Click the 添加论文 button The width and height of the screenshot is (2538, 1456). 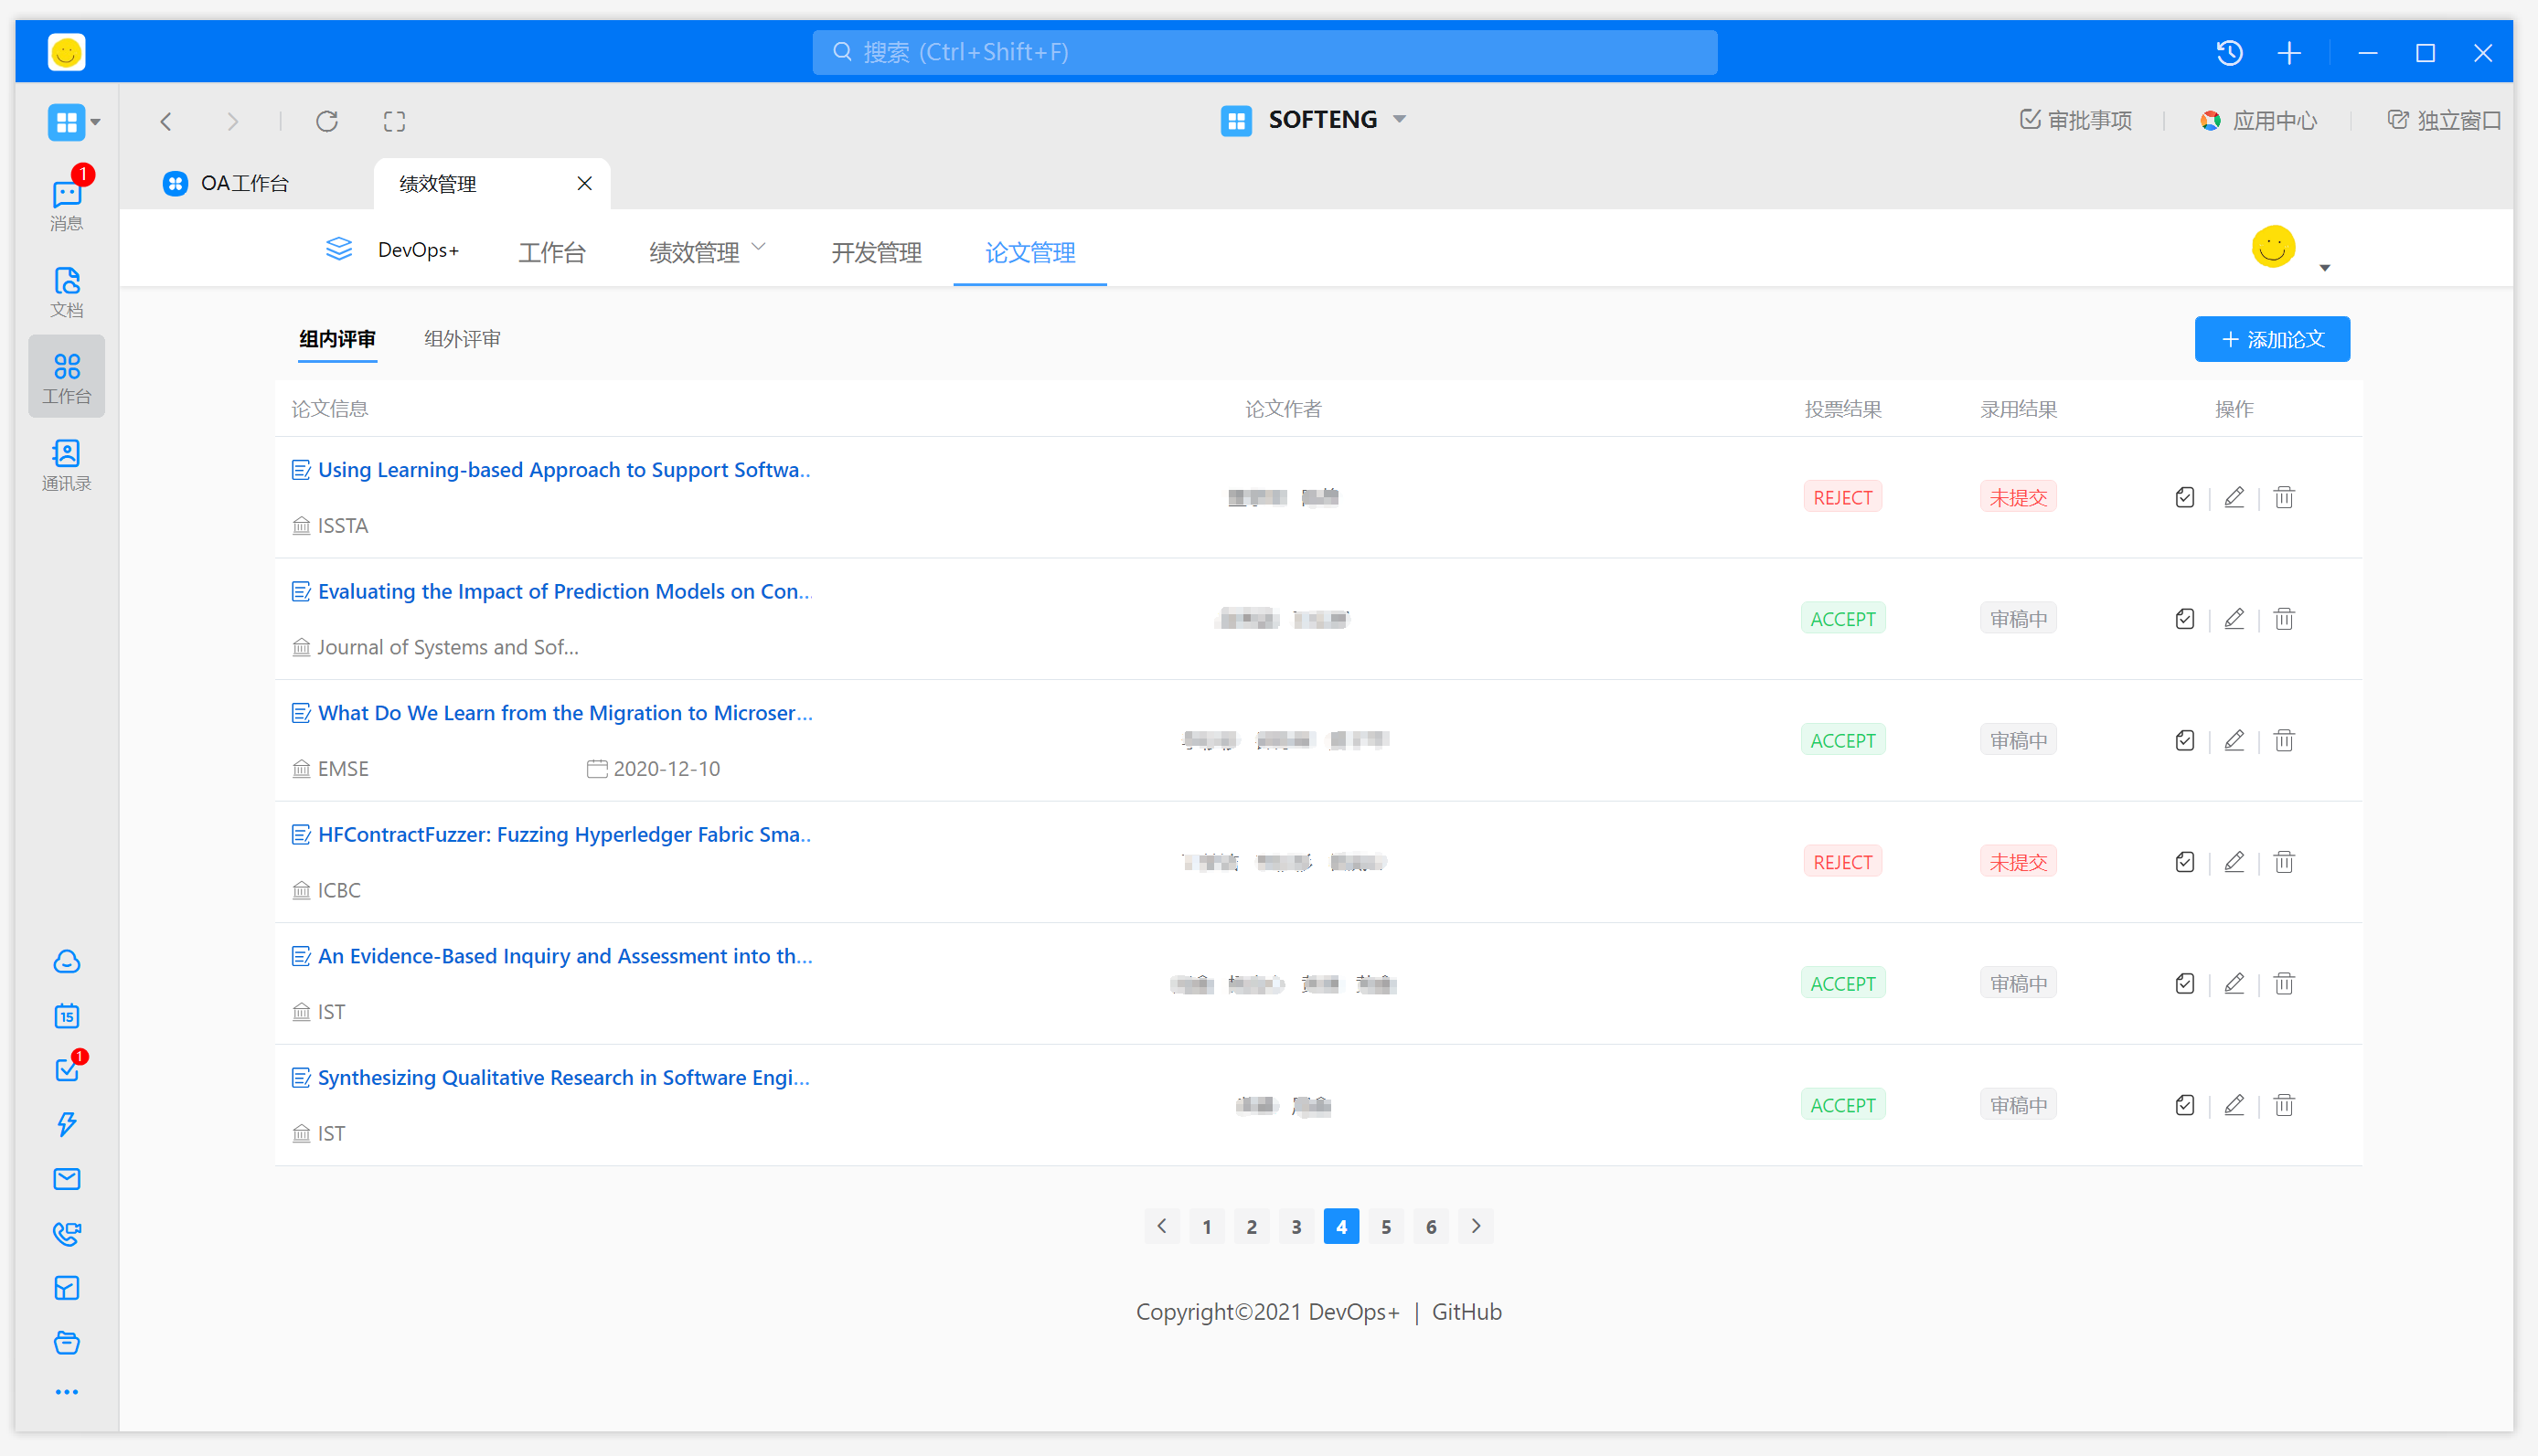click(x=2271, y=339)
